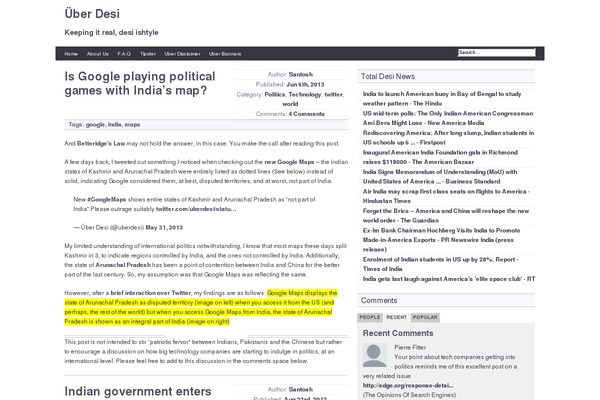600x400 pixels.
Task: Open commenter Pierre Fitter's name
Action: pos(410,348)
